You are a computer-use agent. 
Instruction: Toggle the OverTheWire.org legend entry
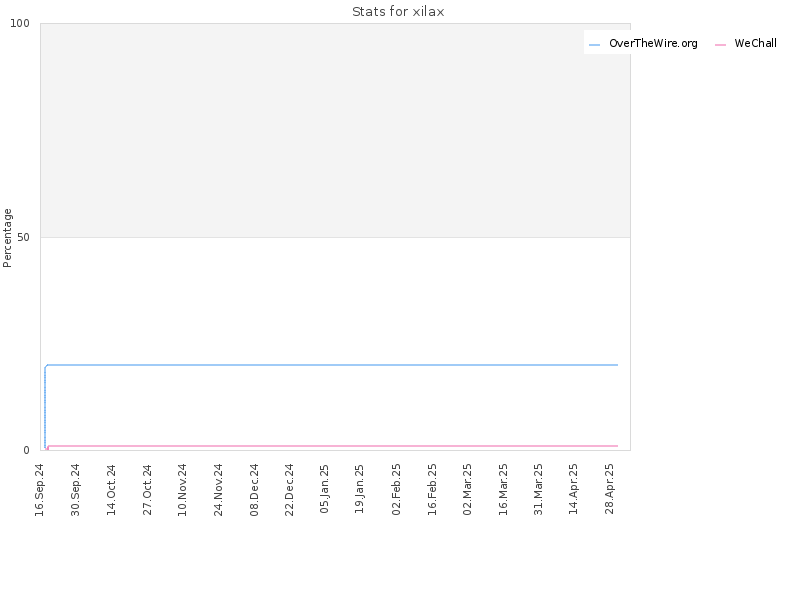tap(643, 43)
